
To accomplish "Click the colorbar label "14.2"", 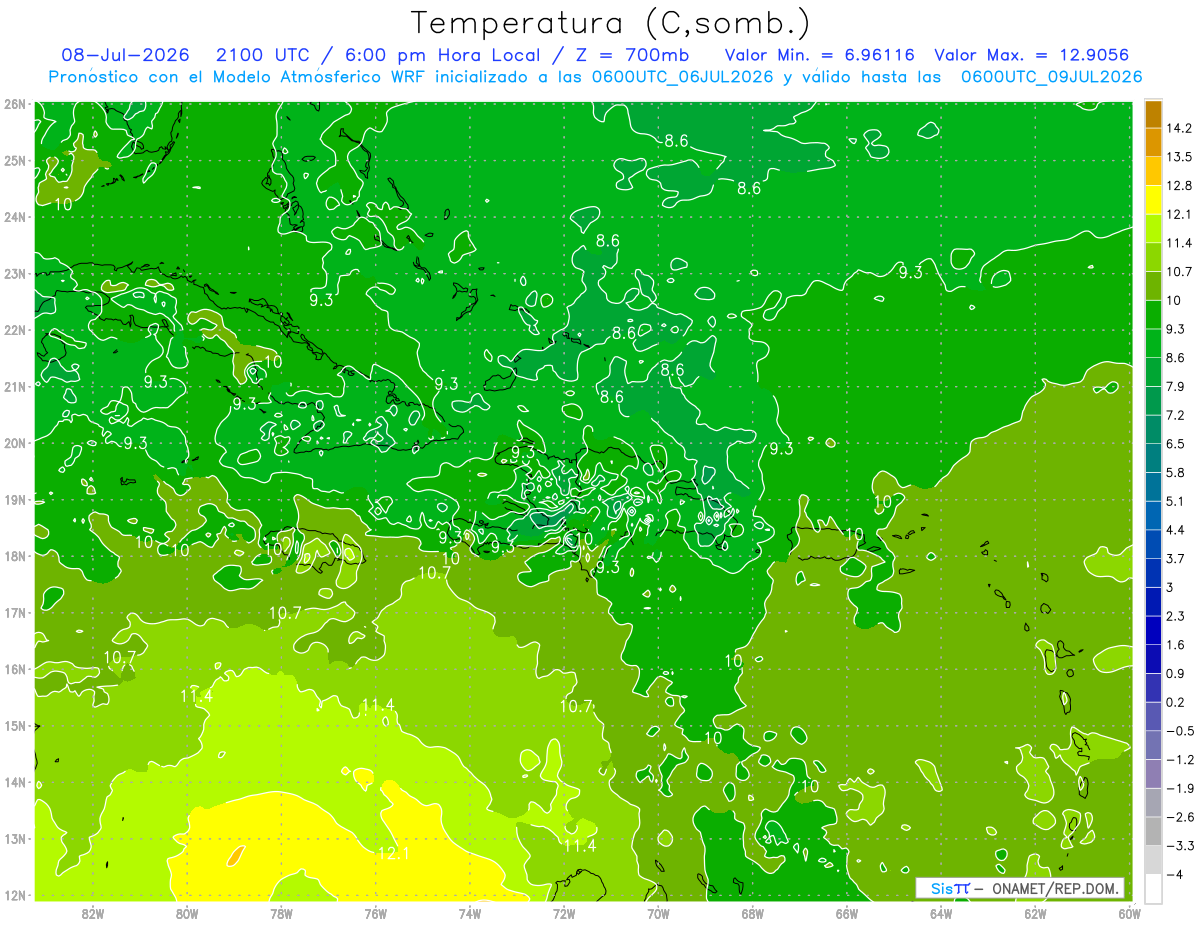I will pos(1179,128).
